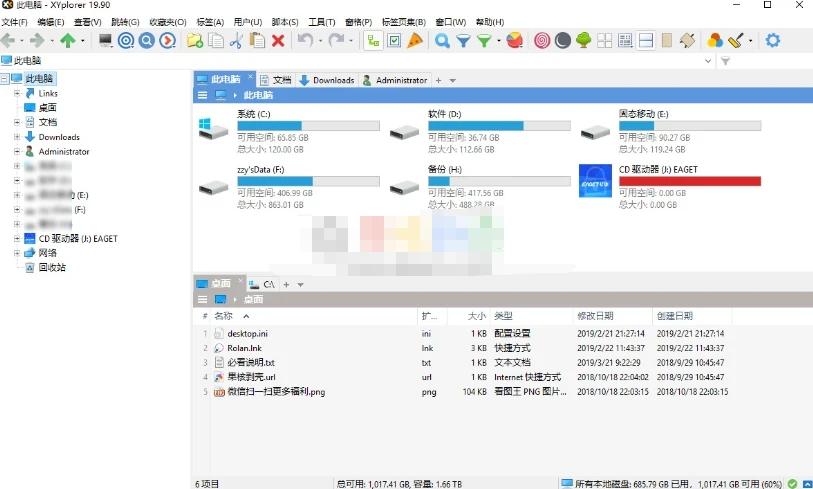
Task: Select the file 必看说明.txt
Action: click(x=251, y=362)
